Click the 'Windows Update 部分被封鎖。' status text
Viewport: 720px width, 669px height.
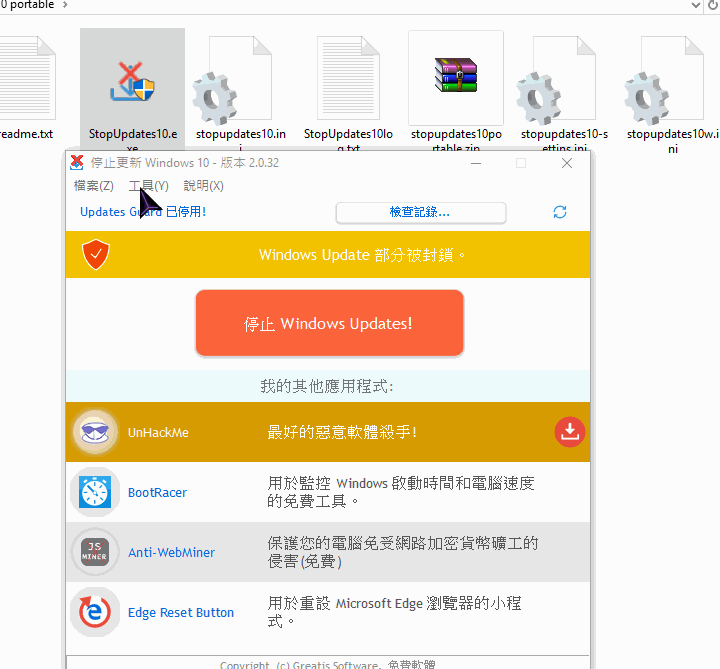362,254
